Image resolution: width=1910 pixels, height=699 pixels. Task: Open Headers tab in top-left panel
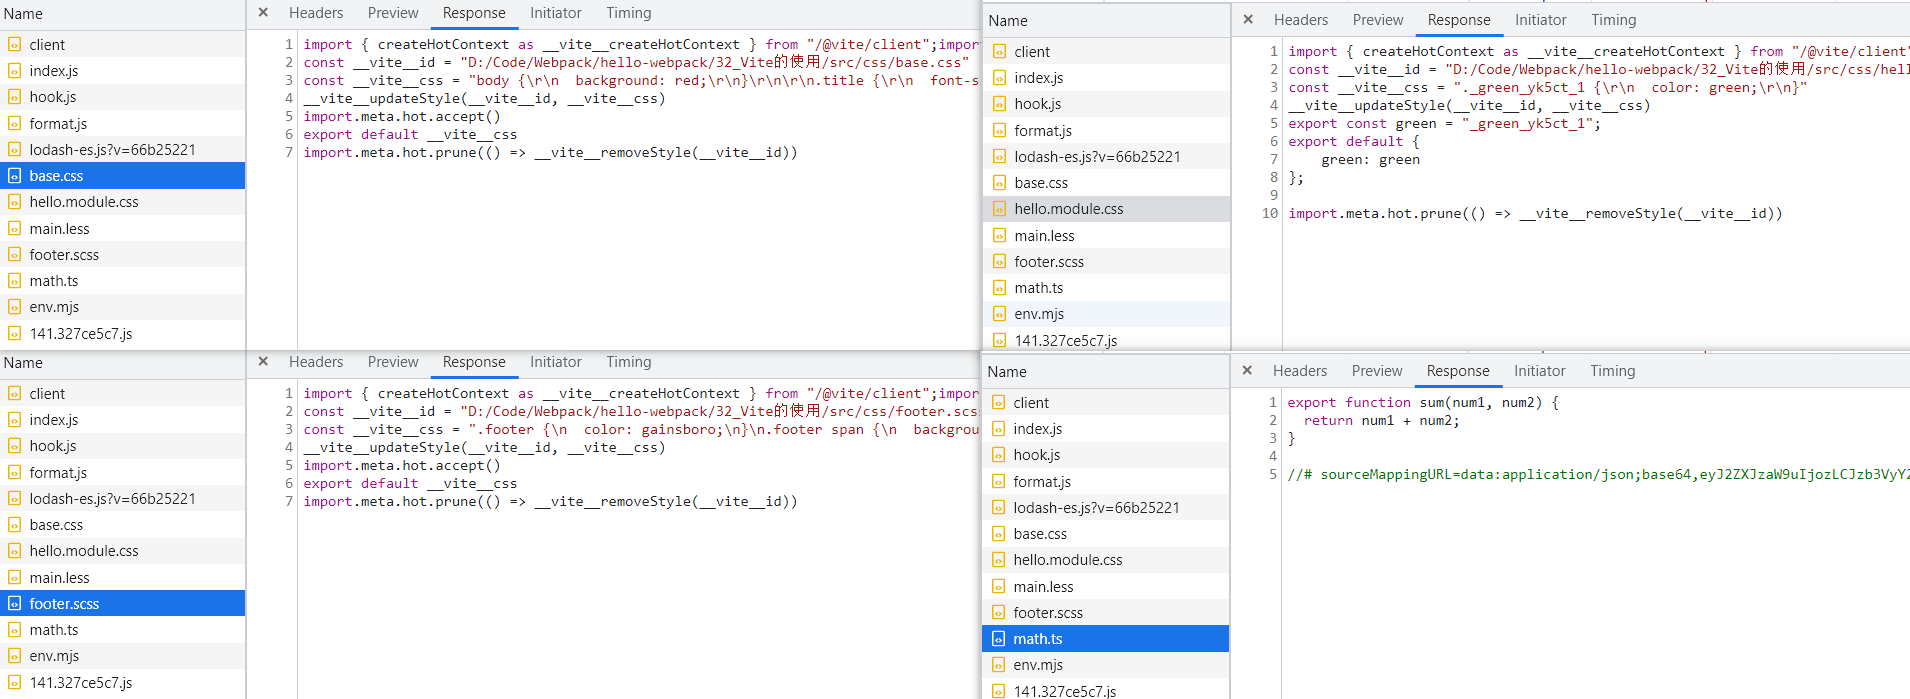click(316, 13)
